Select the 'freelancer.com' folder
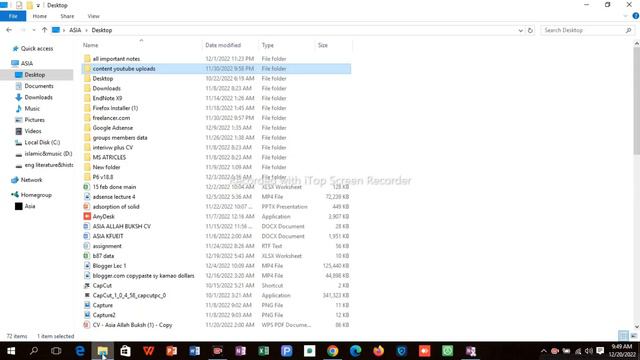640x360 pixels. click(x=111, y=118)
